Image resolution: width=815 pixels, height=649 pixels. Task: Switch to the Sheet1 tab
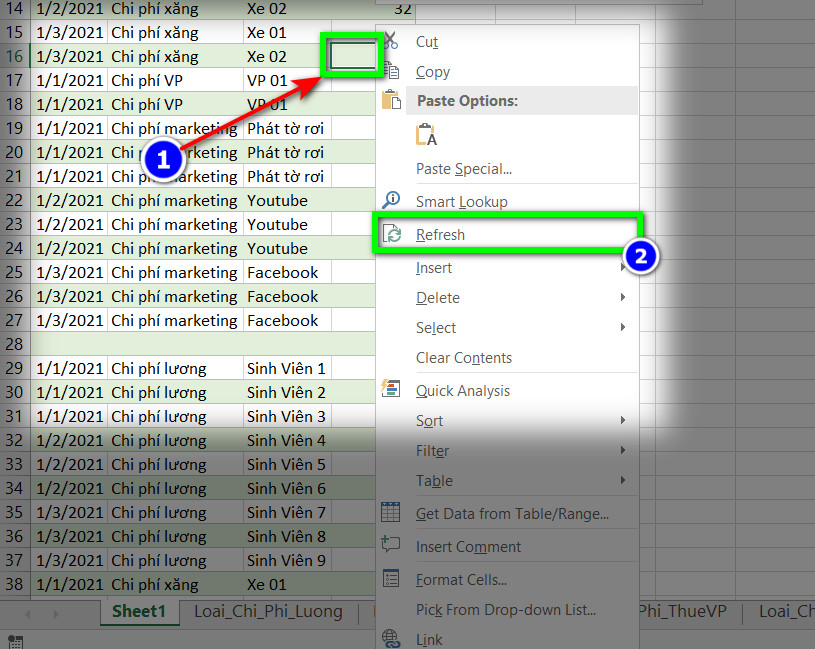click(x=139, y=612)
